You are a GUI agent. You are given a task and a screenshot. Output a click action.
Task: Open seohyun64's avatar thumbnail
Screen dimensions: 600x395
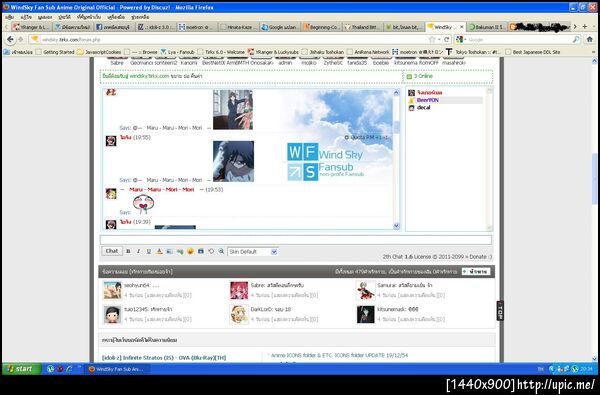pos(112,291)
